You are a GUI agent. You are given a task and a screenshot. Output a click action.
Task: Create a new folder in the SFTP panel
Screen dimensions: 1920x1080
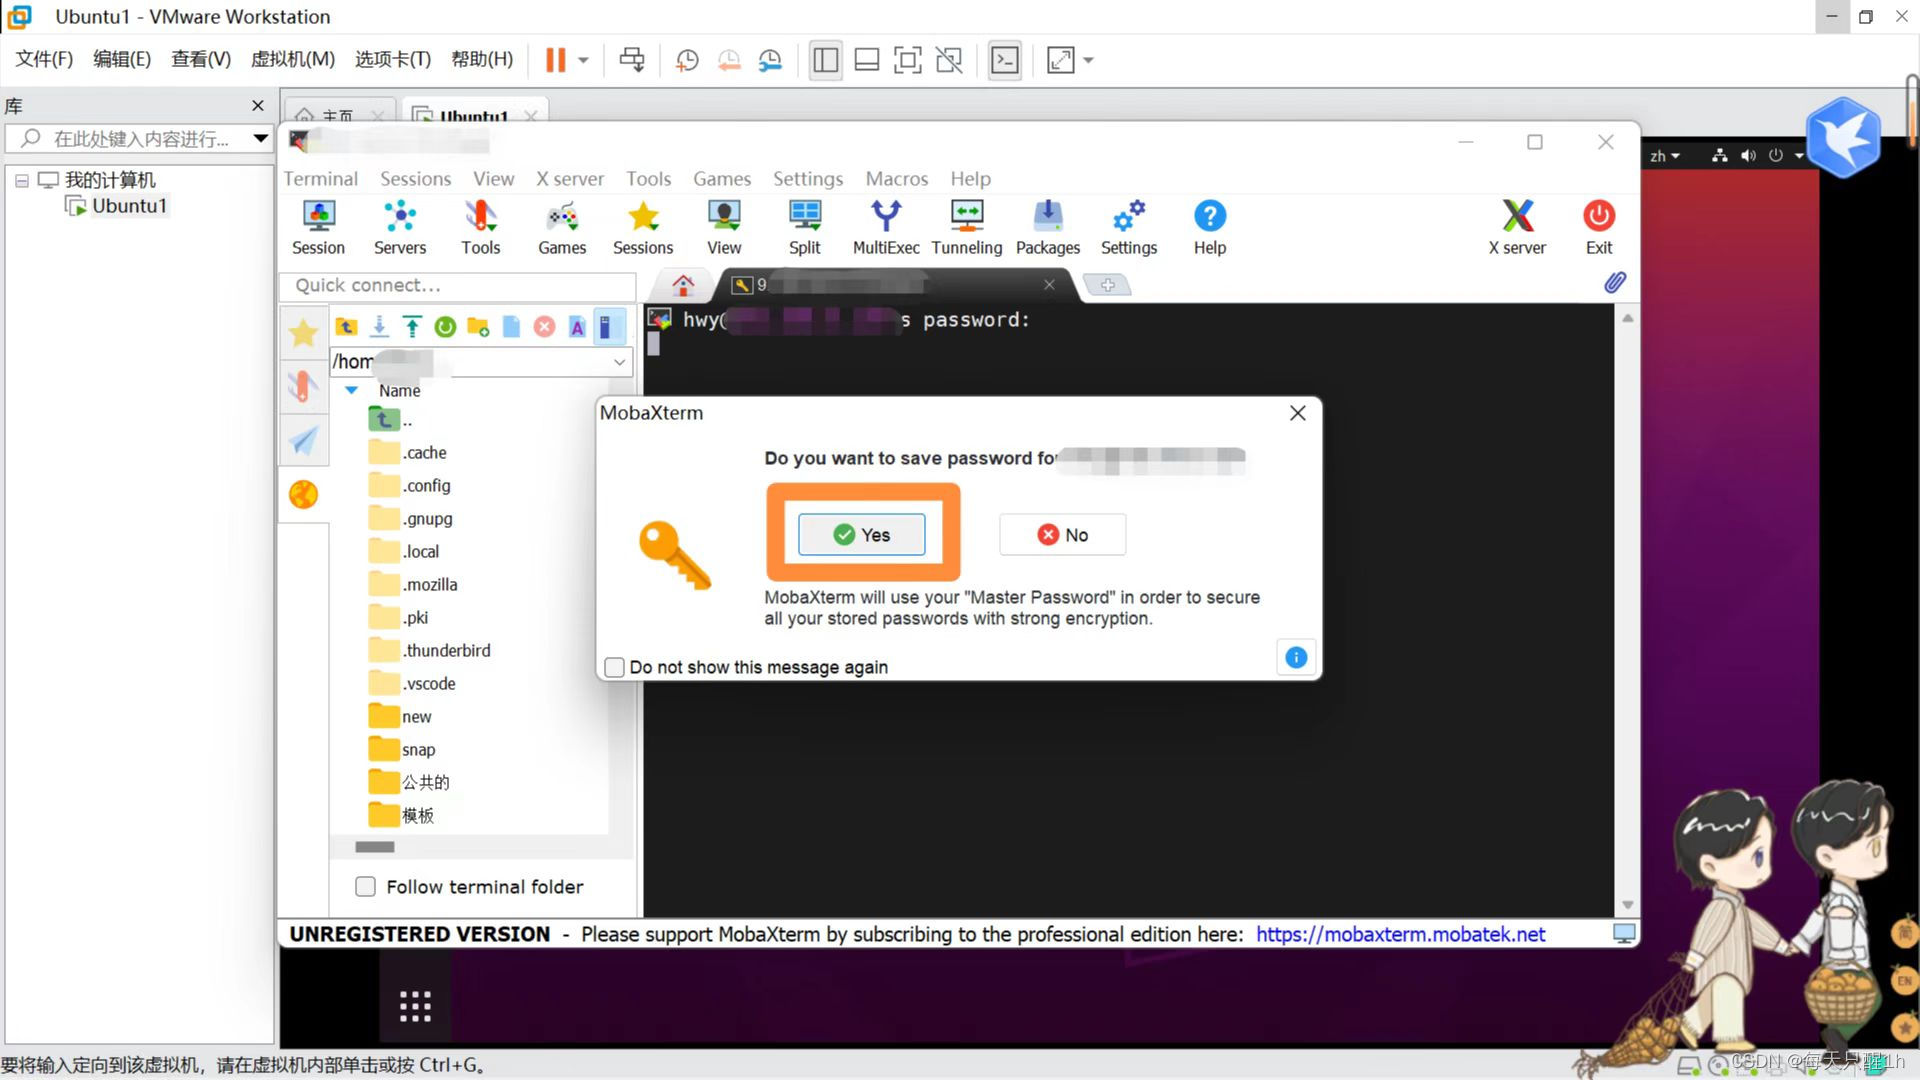[477, 327]
